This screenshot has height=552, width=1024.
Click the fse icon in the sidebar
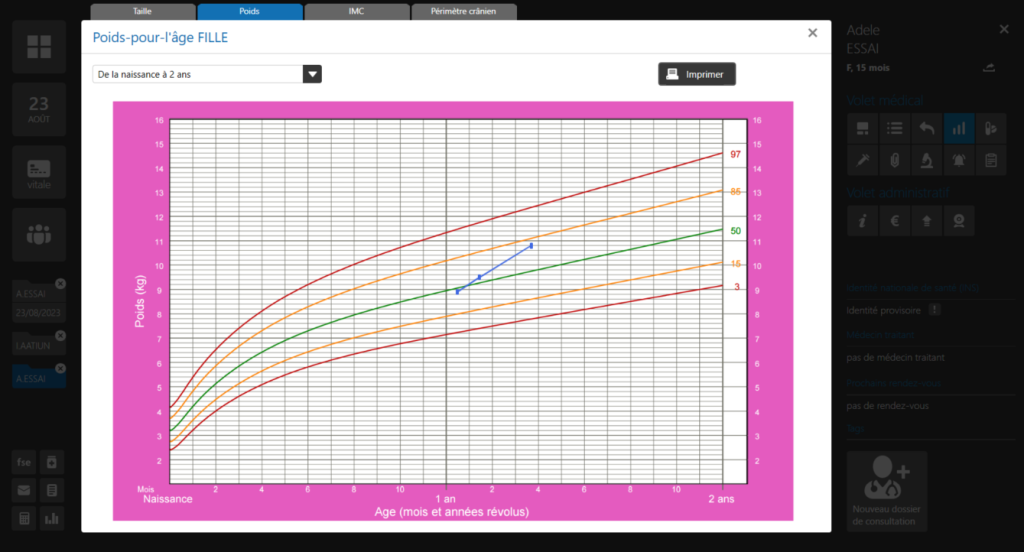pos(23,462)
